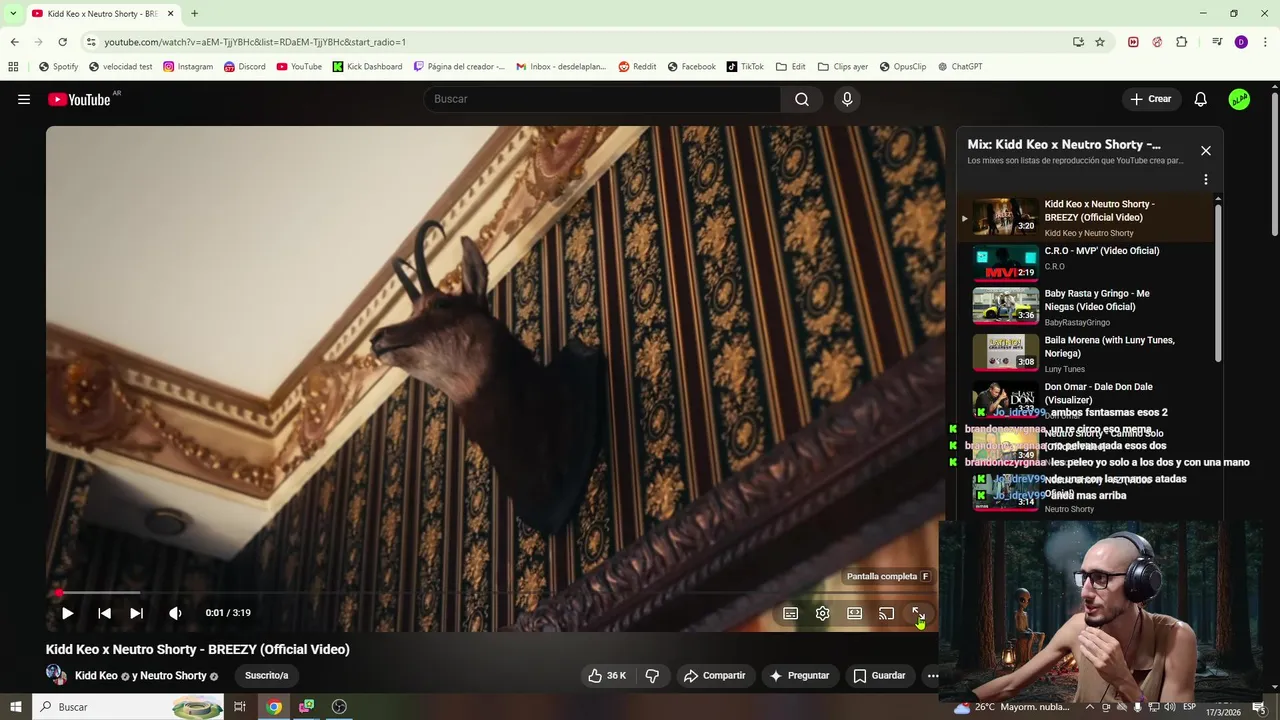This screenshot has height=720, width=1280.
Task: Open the account avatar menu
Action: [x=1239, y=99]
